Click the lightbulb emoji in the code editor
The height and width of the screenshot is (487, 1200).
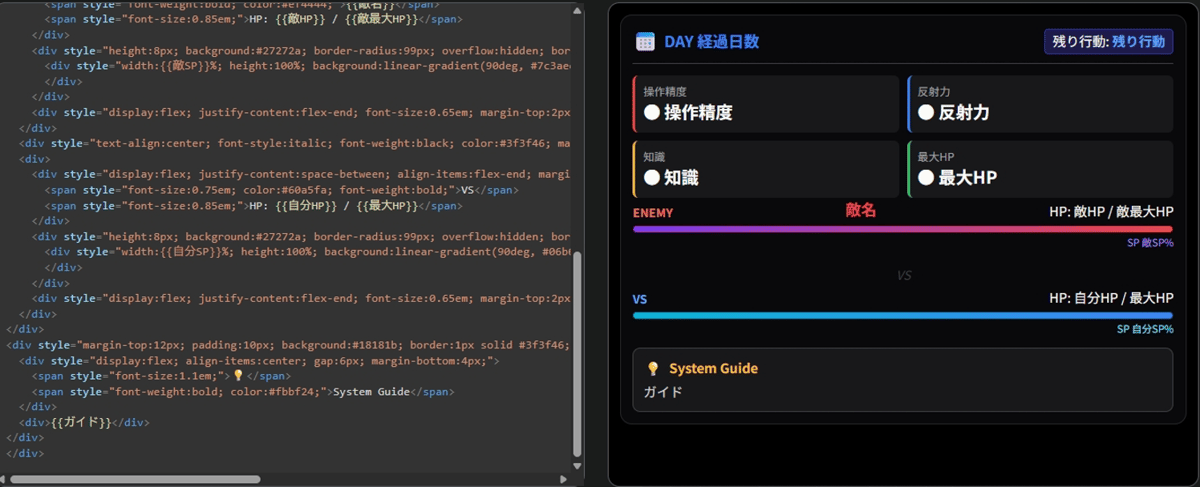click(x=238, y=376)
